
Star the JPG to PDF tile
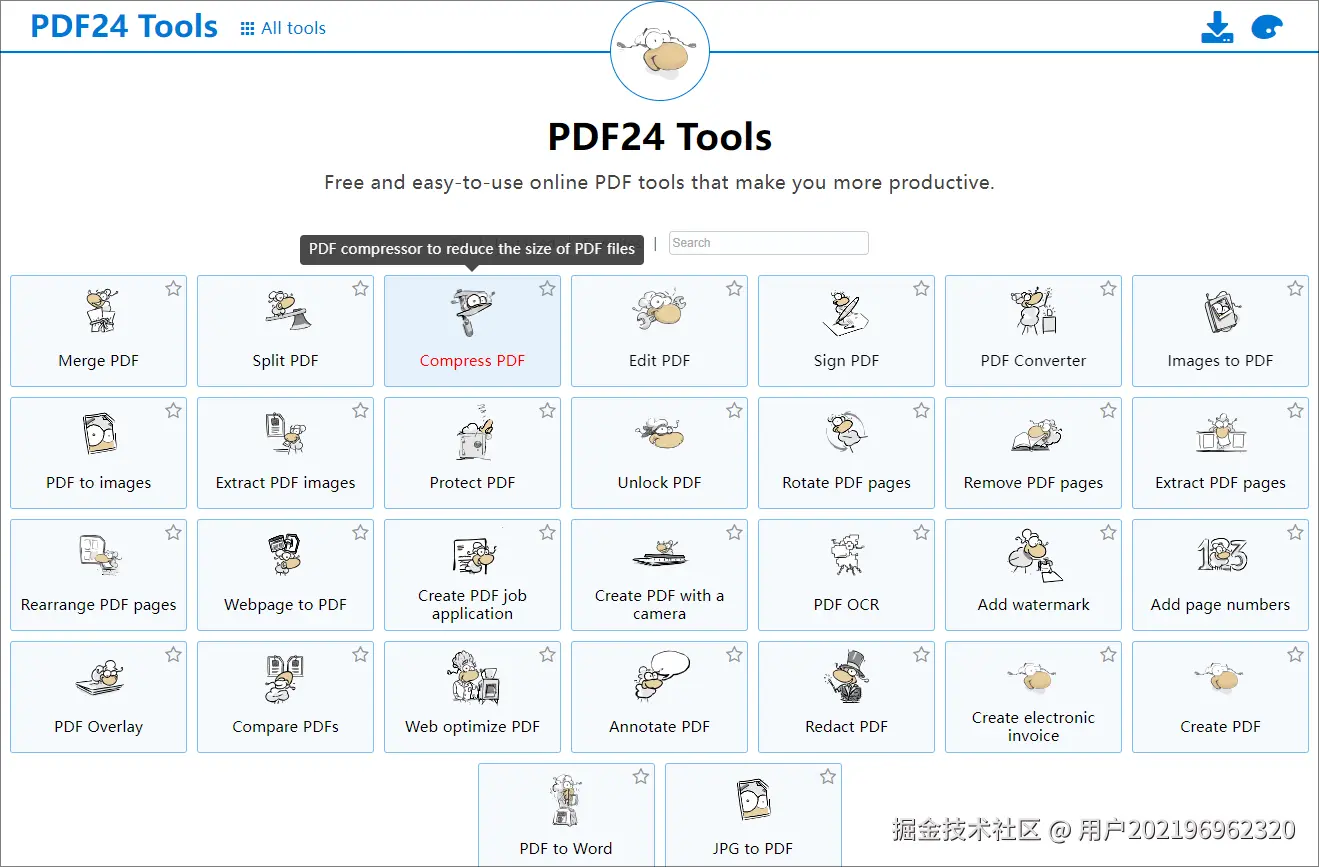click(828, 776)
